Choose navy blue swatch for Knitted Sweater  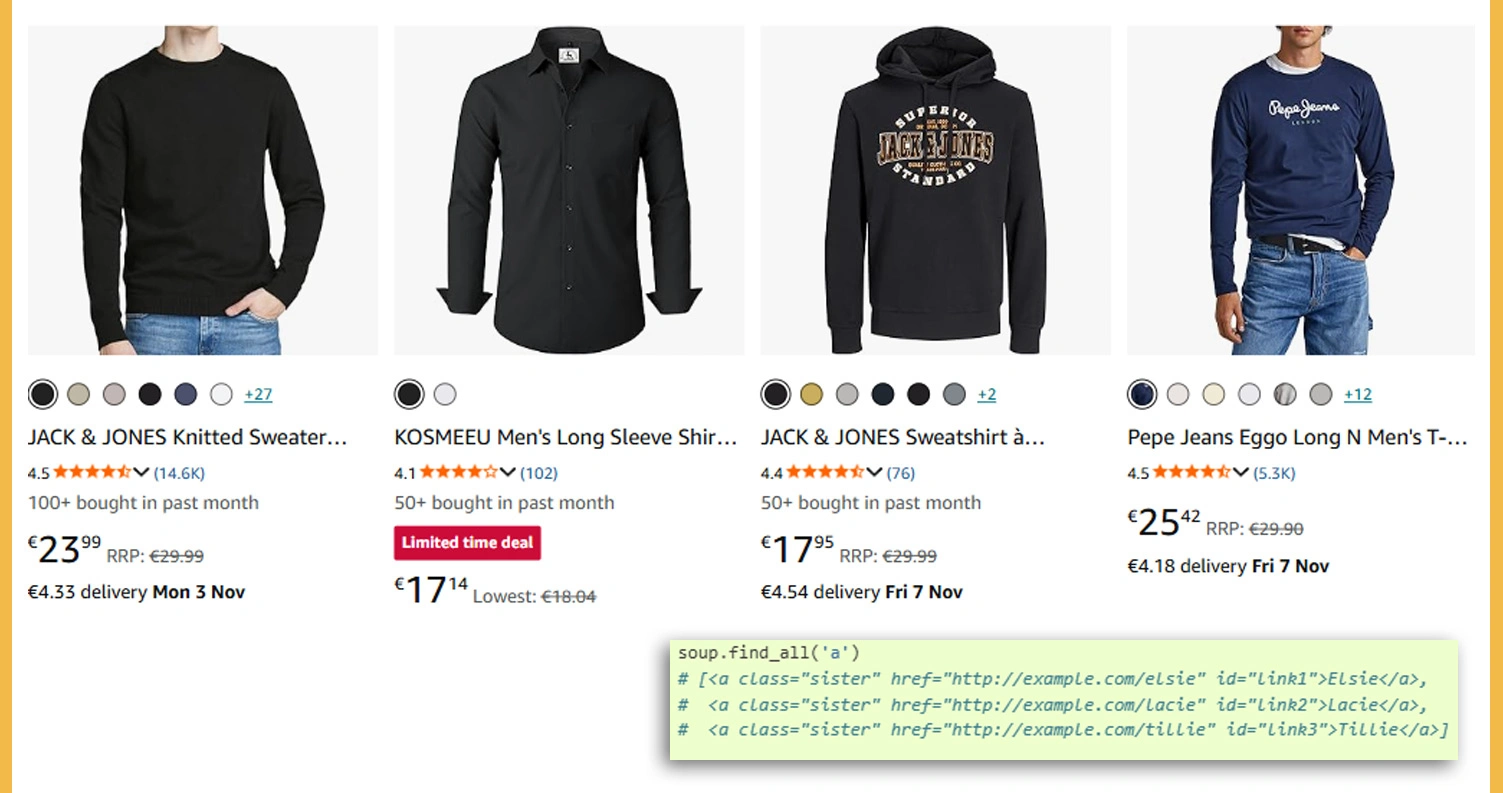click(x=186, y=394)
